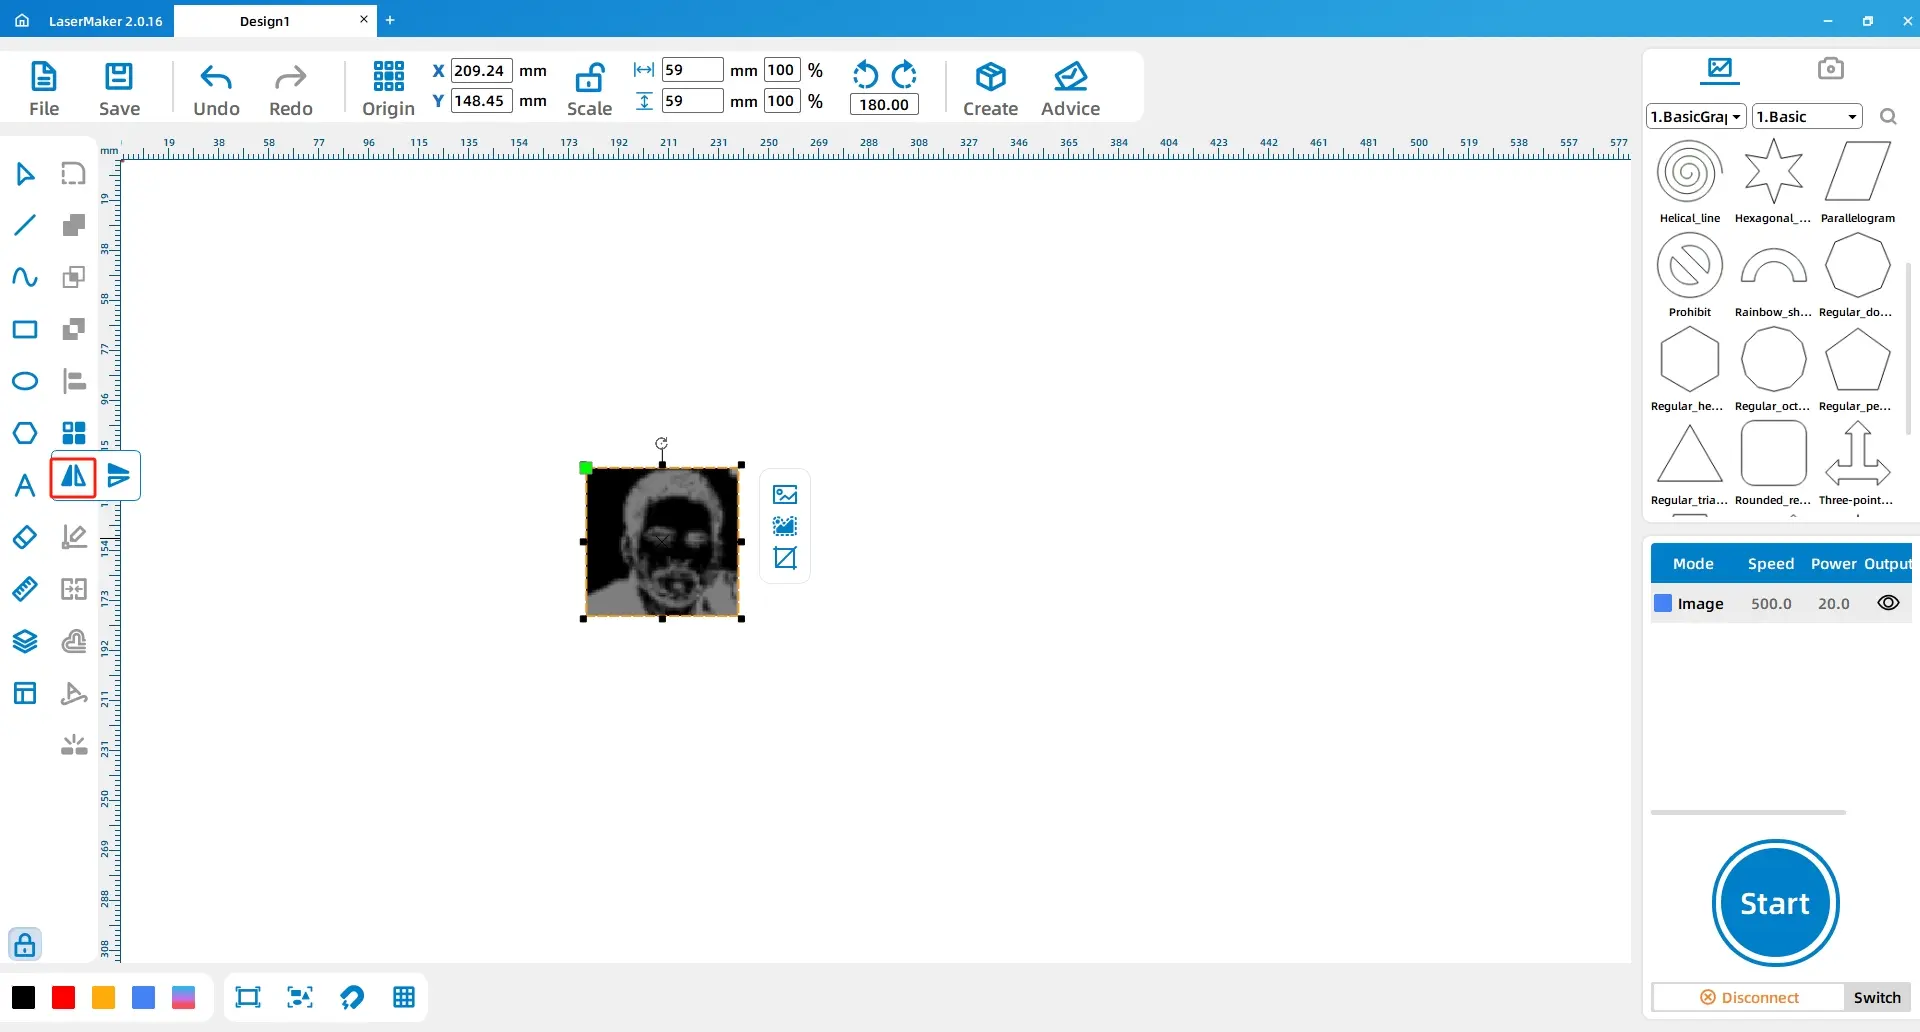Open the Advice tool

coord(1070,88)
